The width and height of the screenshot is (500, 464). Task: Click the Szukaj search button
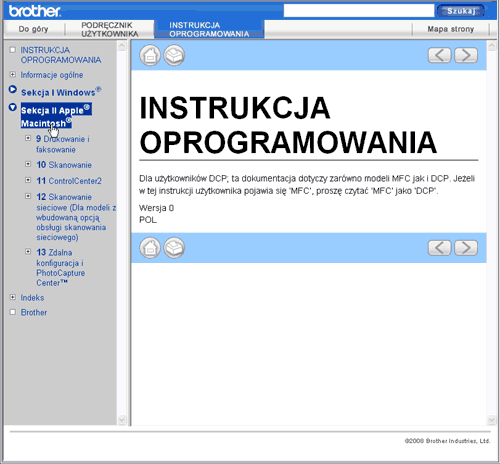pyautogui.click(x=461, y=11)
